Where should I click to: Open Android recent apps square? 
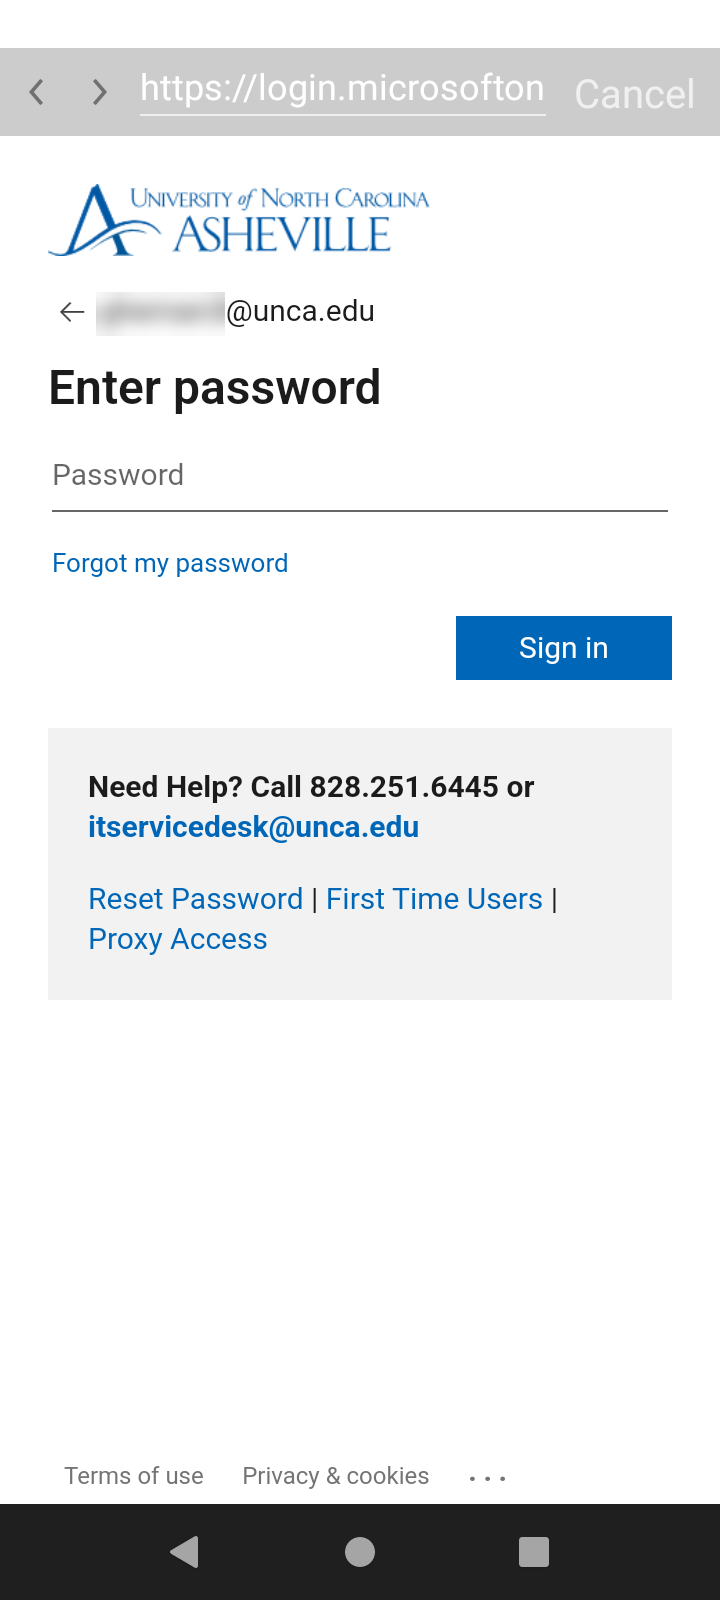pyautogui.click(x=534, y=1552)
